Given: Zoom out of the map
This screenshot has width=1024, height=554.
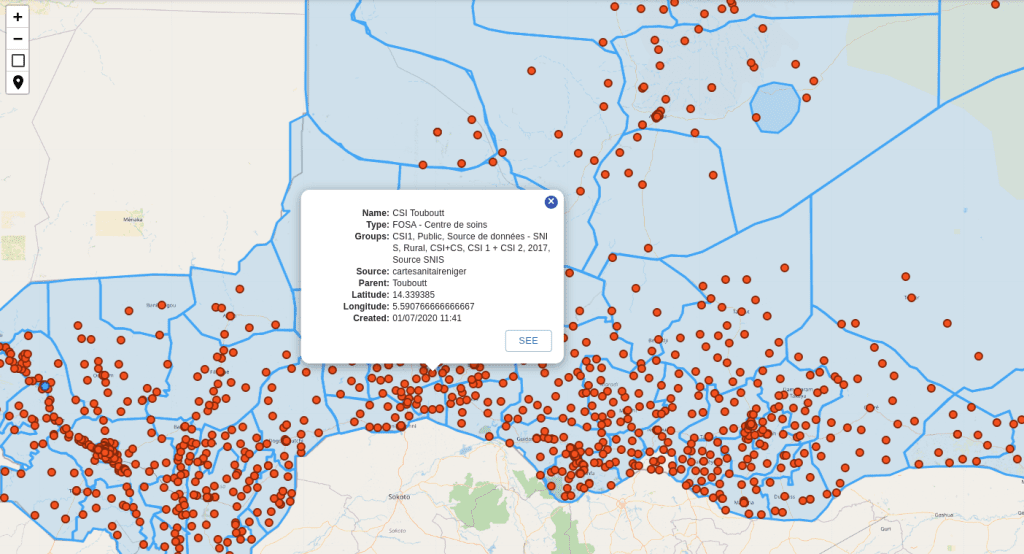Looking at the screenshot, I should (18, 39).
